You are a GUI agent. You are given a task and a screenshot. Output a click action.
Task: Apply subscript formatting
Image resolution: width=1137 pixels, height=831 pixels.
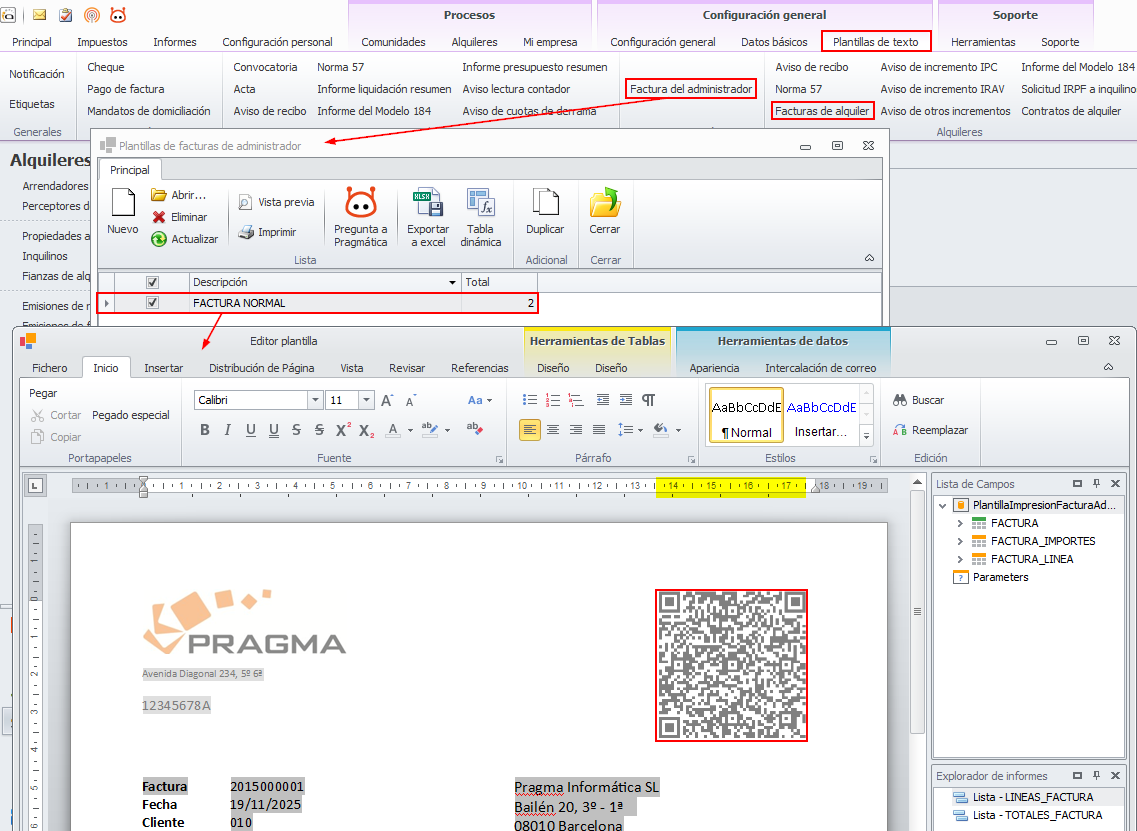(x=366, y=430)
